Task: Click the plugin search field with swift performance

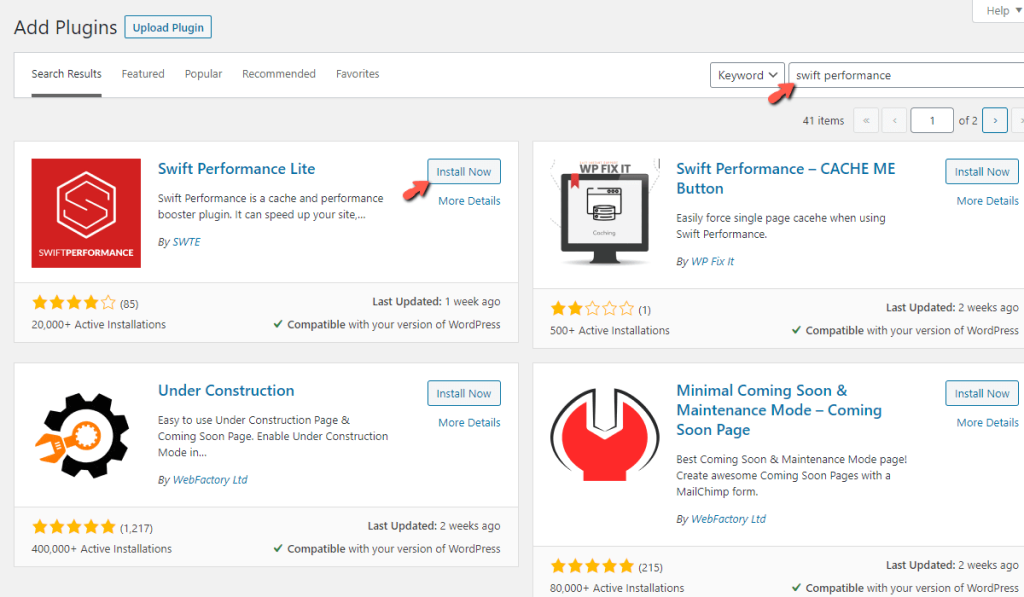Action: 906,75
